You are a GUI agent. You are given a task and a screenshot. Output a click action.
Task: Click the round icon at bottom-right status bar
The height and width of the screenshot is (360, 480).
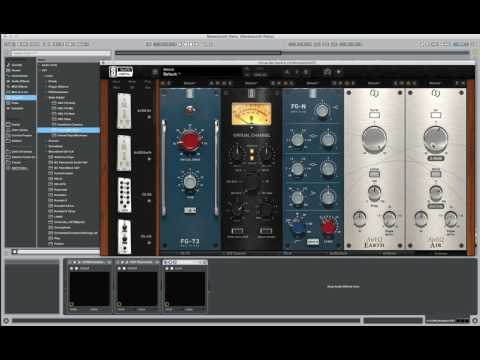[475, 321]
